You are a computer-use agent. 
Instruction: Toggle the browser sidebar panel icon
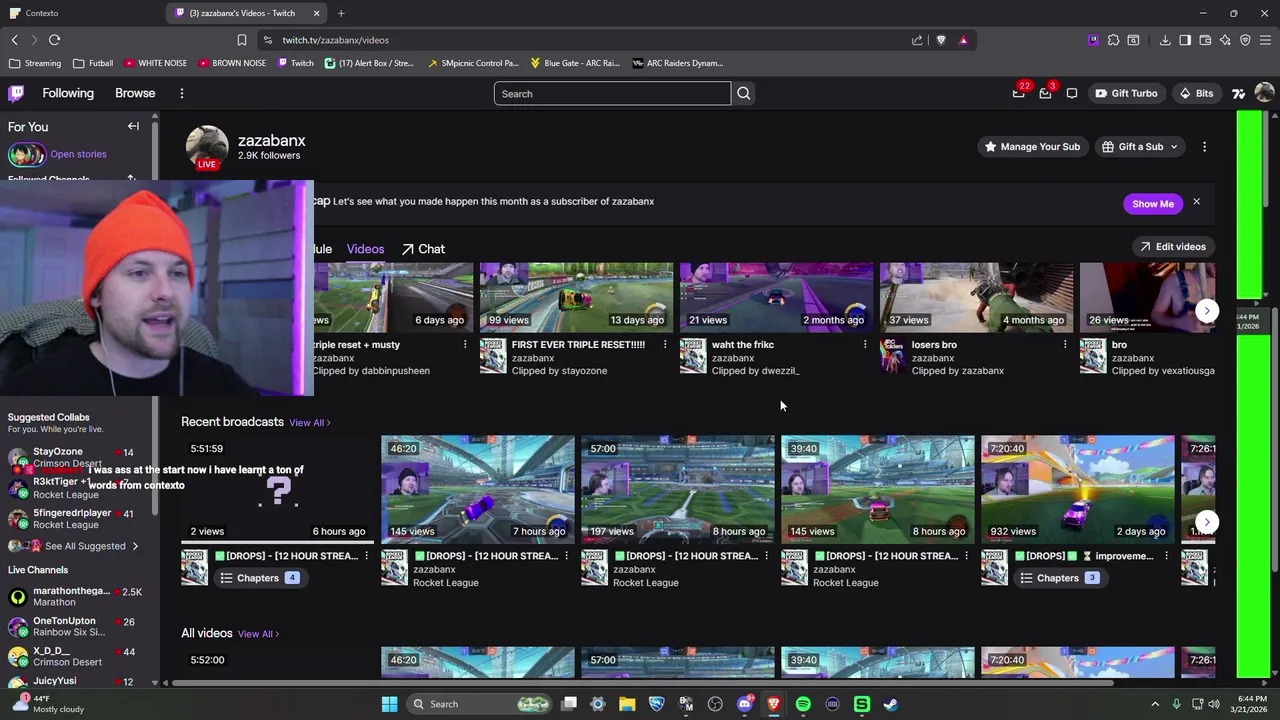coord(1185,40)
